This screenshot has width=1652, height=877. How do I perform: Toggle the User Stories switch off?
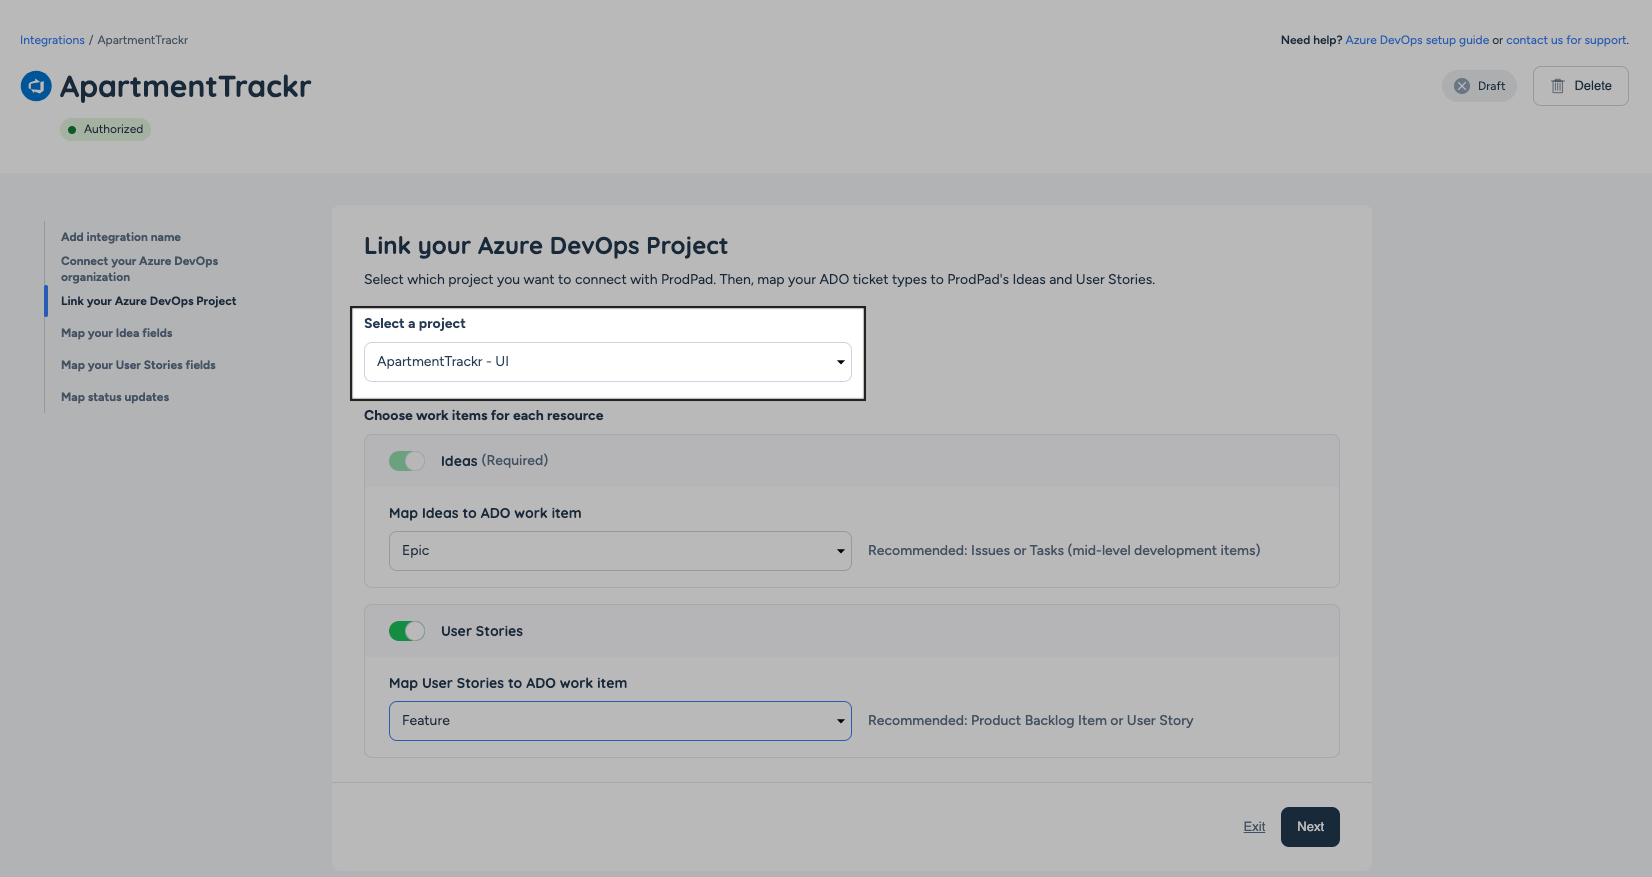(x=407, y=631)
